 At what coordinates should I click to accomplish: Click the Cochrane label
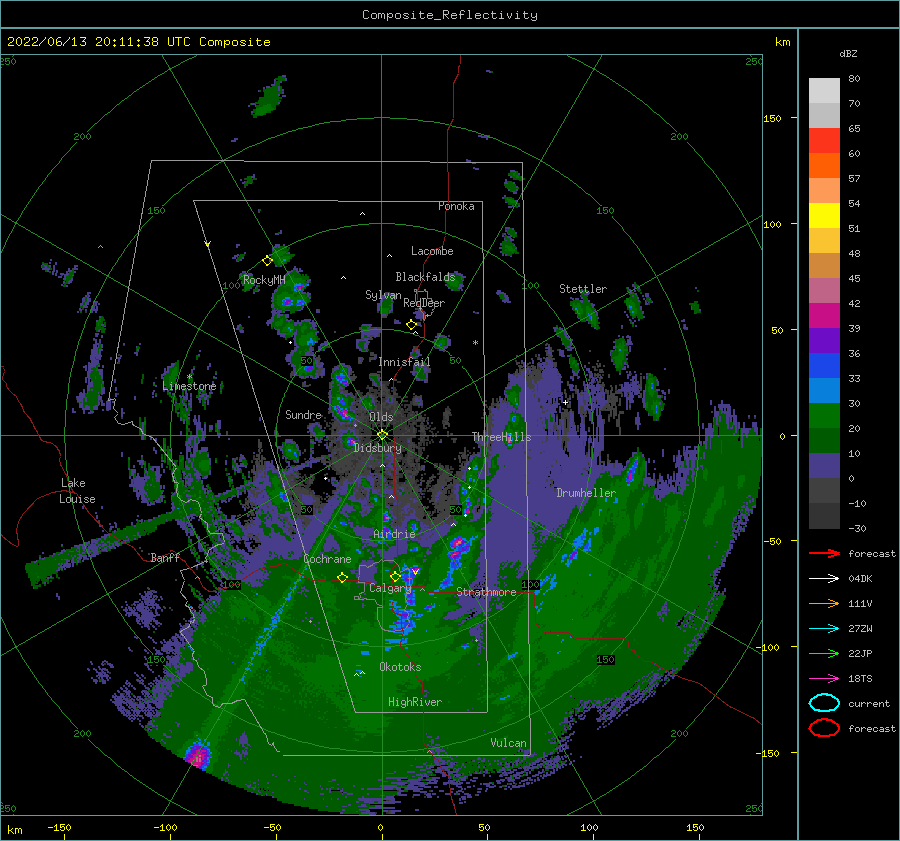(x=327, y=559)
